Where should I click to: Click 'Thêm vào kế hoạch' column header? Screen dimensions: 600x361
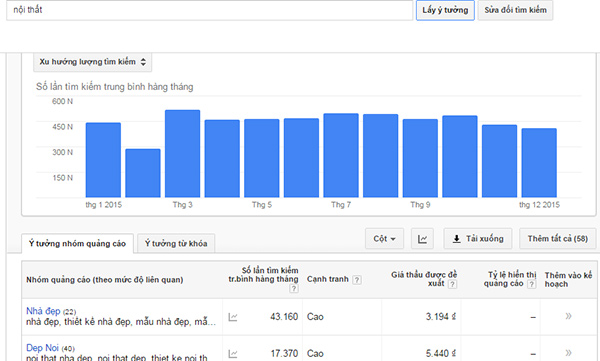(568, 279)
